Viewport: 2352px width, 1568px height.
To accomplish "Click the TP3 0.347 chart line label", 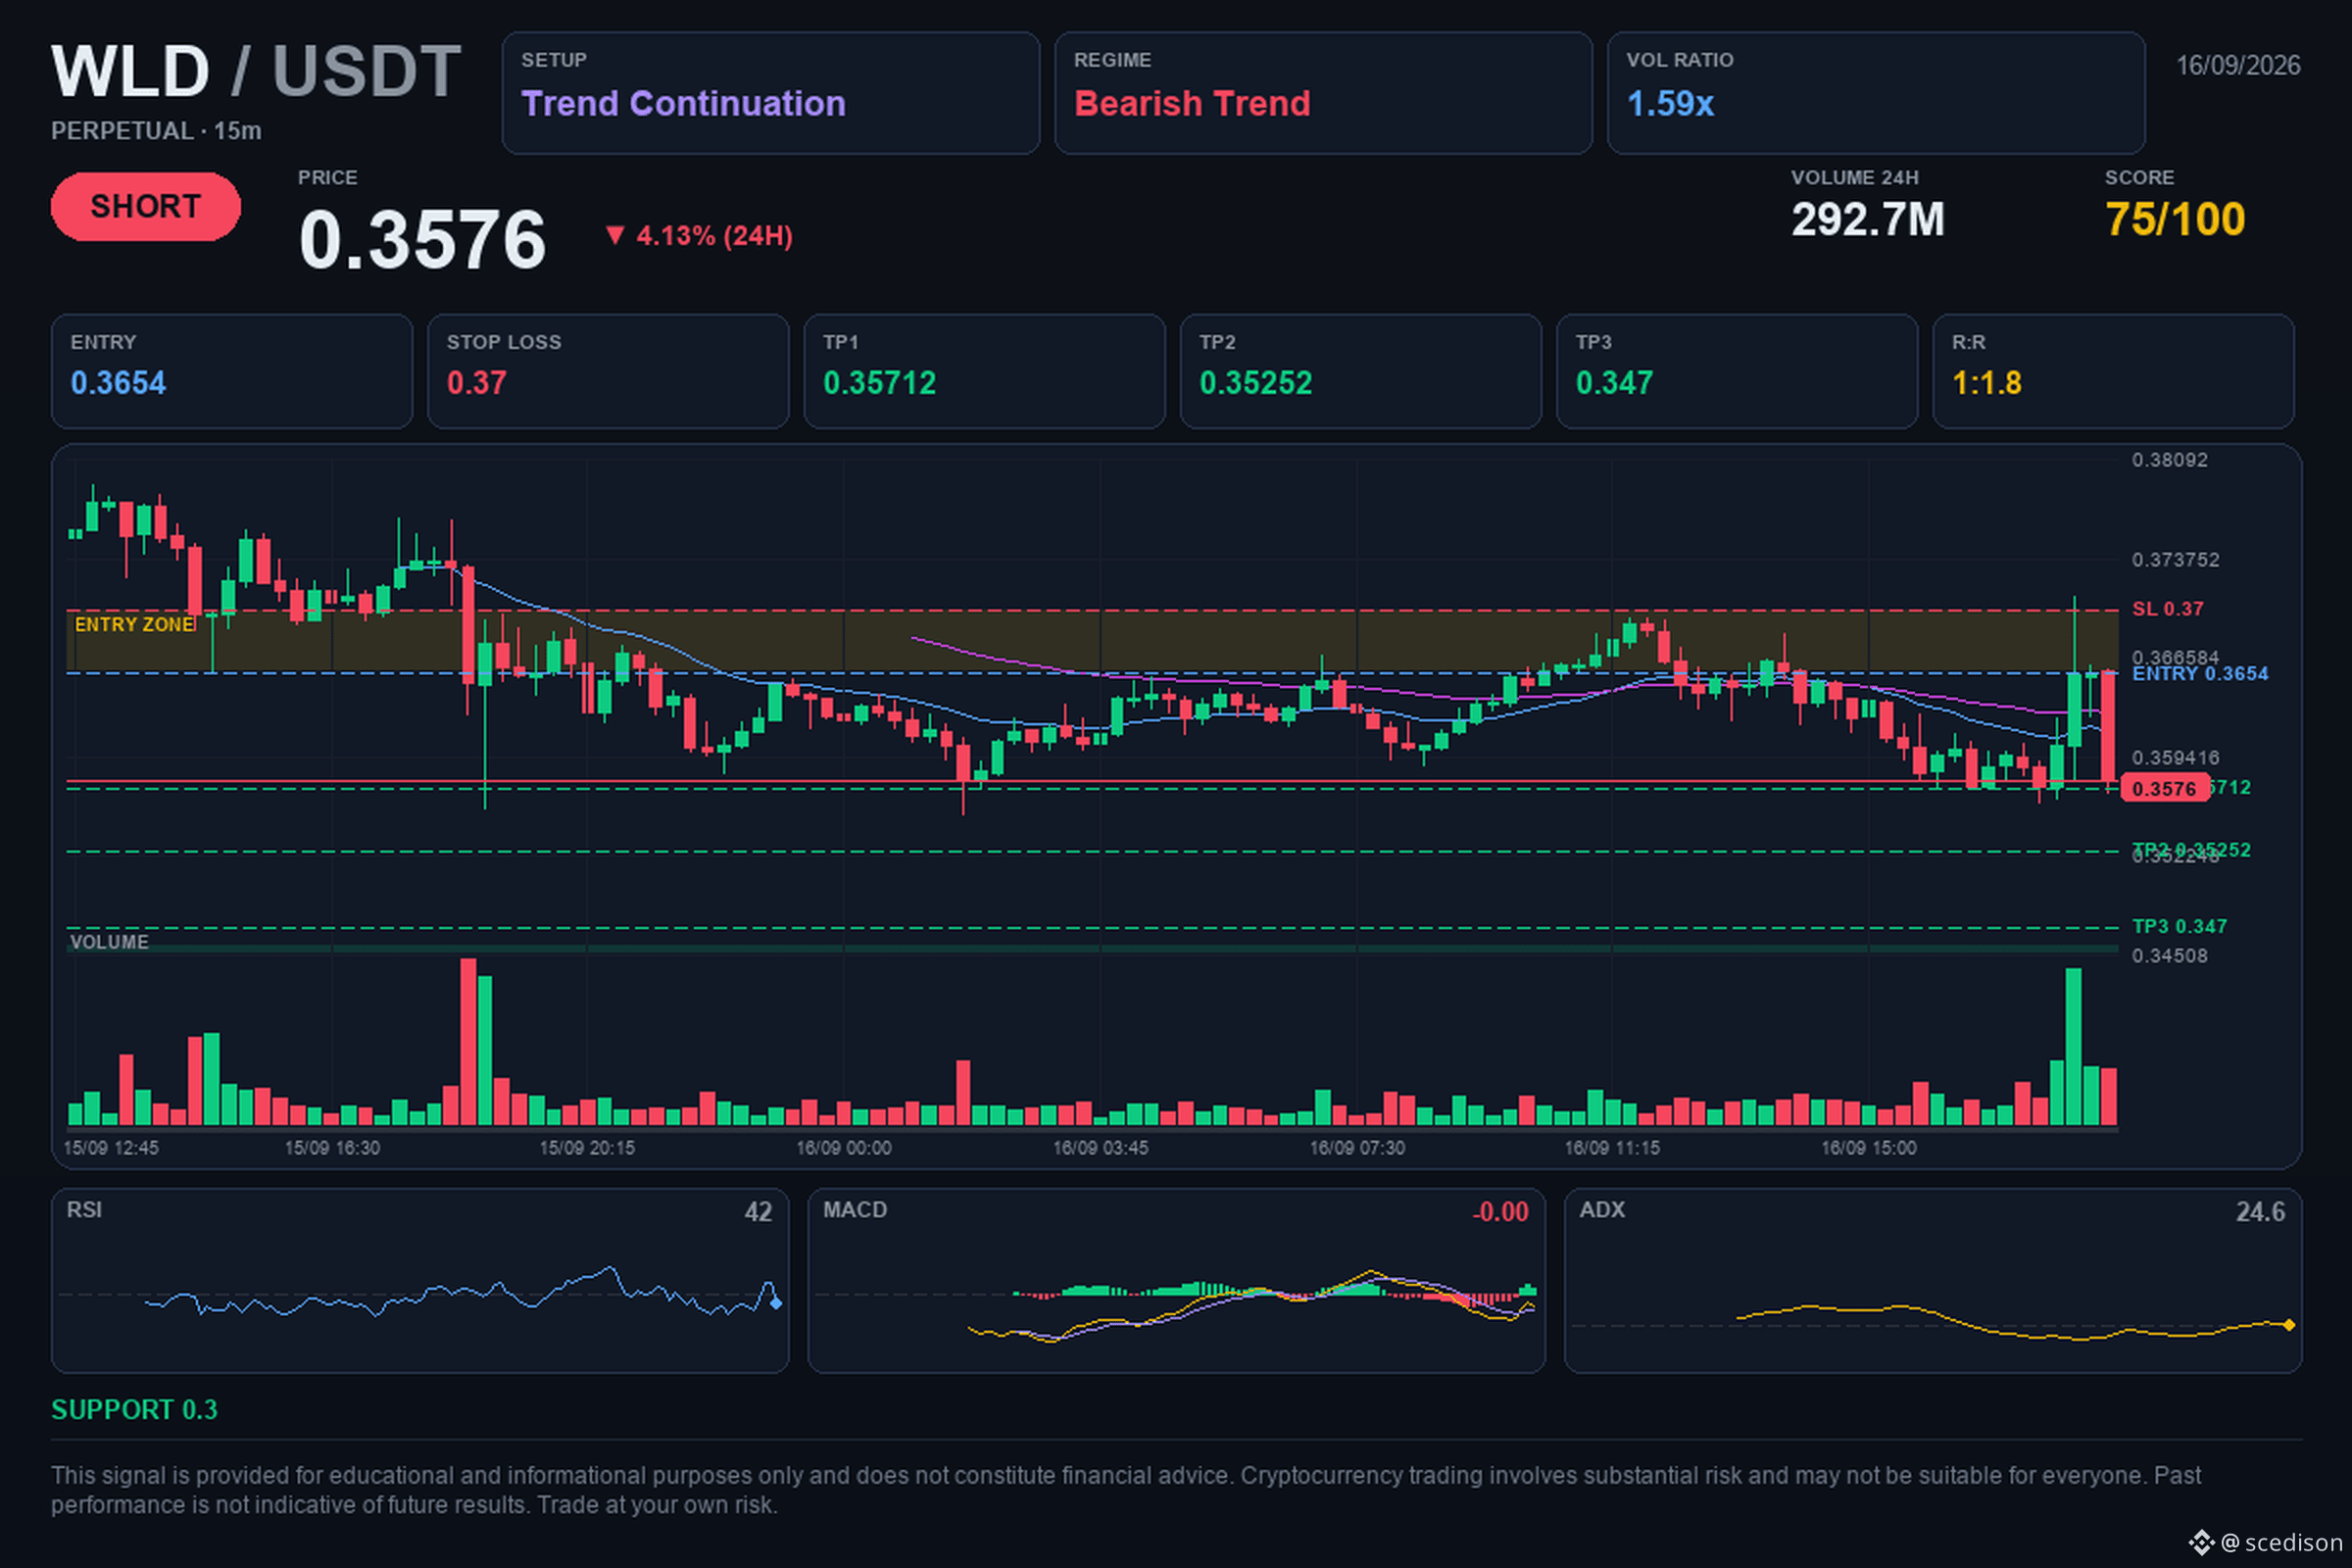I will (x=2179, y=926).
